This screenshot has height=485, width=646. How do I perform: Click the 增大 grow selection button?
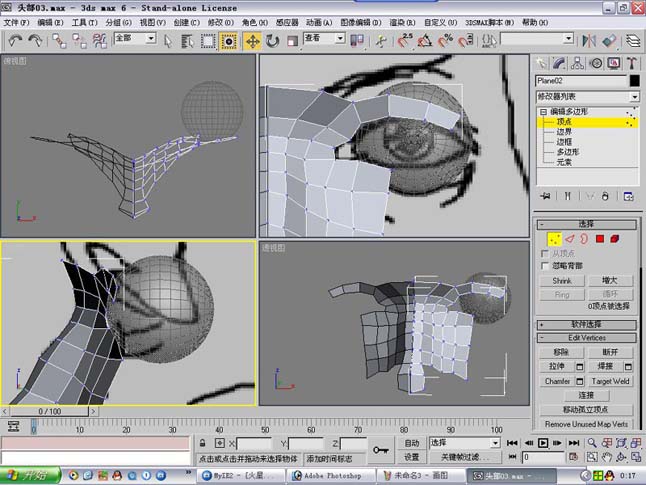click(610, 281)
